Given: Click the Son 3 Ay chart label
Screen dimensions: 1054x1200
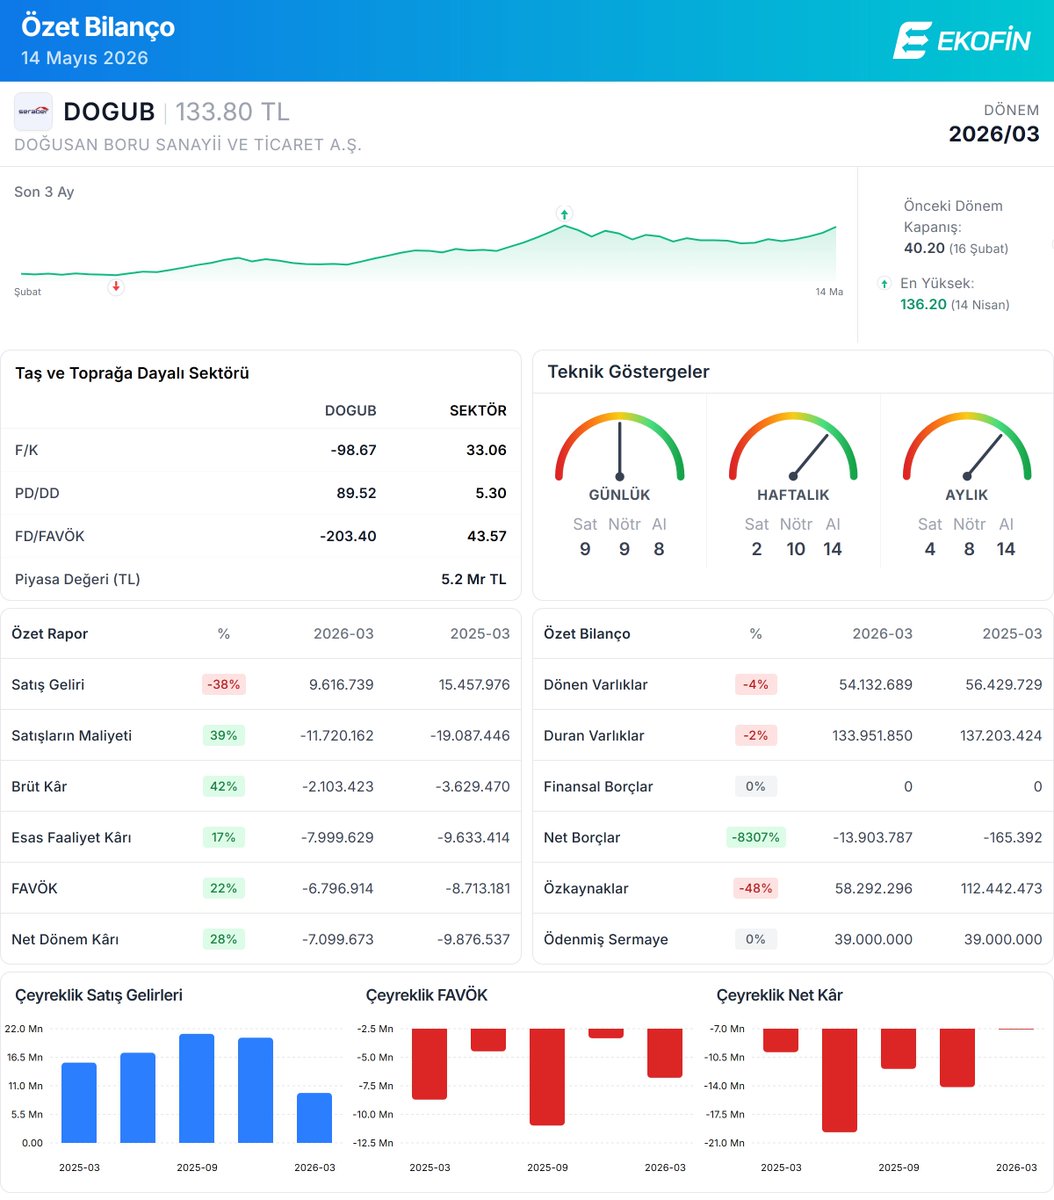Looking at the screenshot, I should tap(44, 192).
